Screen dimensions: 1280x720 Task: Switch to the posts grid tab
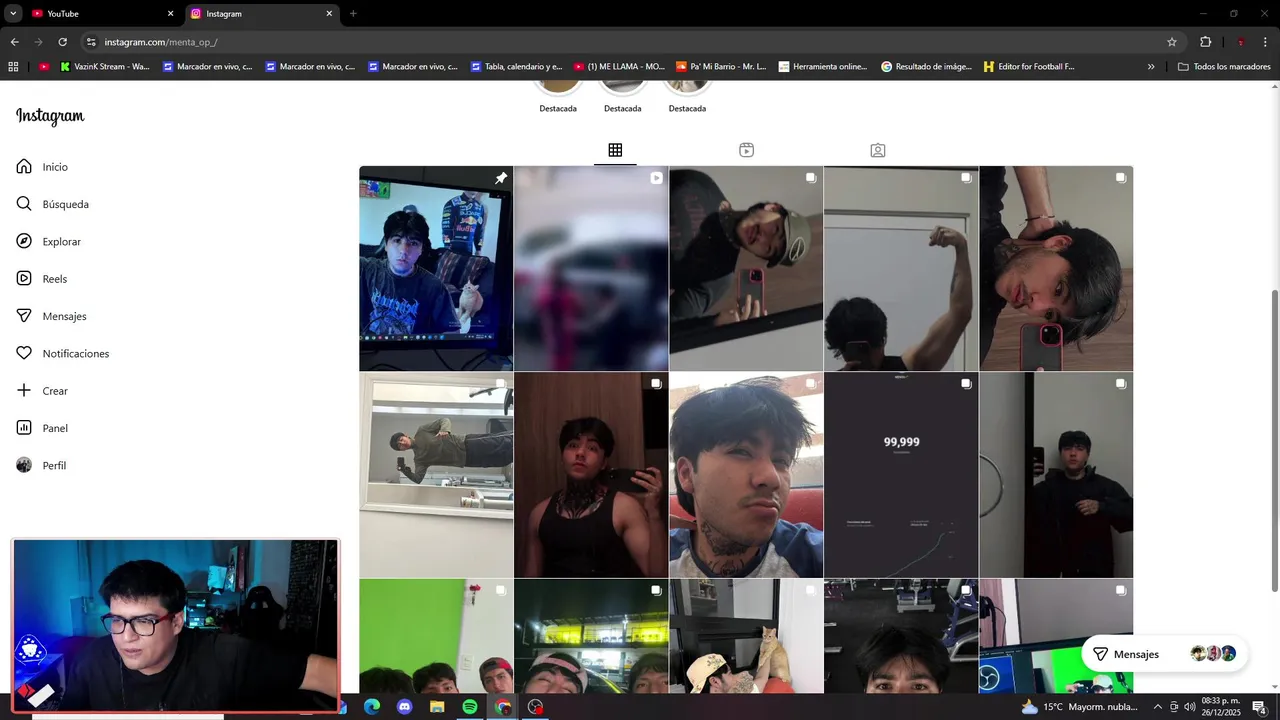coord(615,150)
